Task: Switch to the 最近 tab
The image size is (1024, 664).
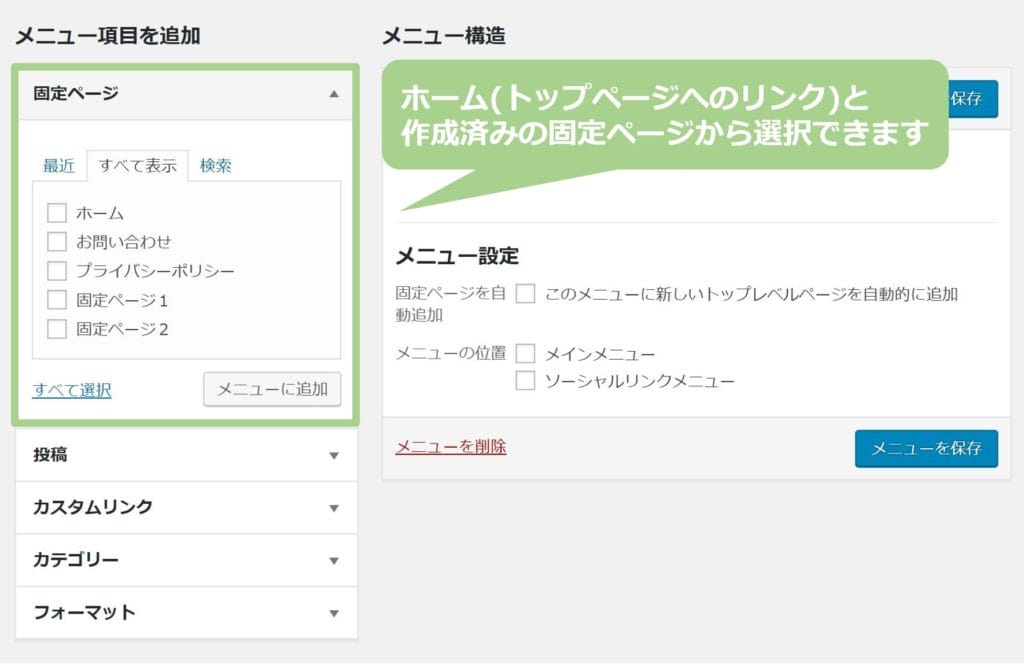Action: pyautogui.click(x=58, y=166)
